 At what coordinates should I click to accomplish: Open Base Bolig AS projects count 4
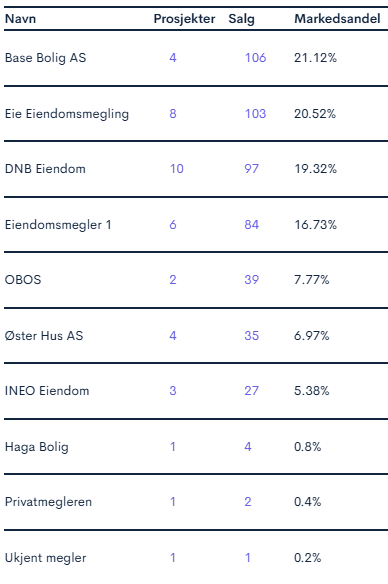click(x=173, y=58)
